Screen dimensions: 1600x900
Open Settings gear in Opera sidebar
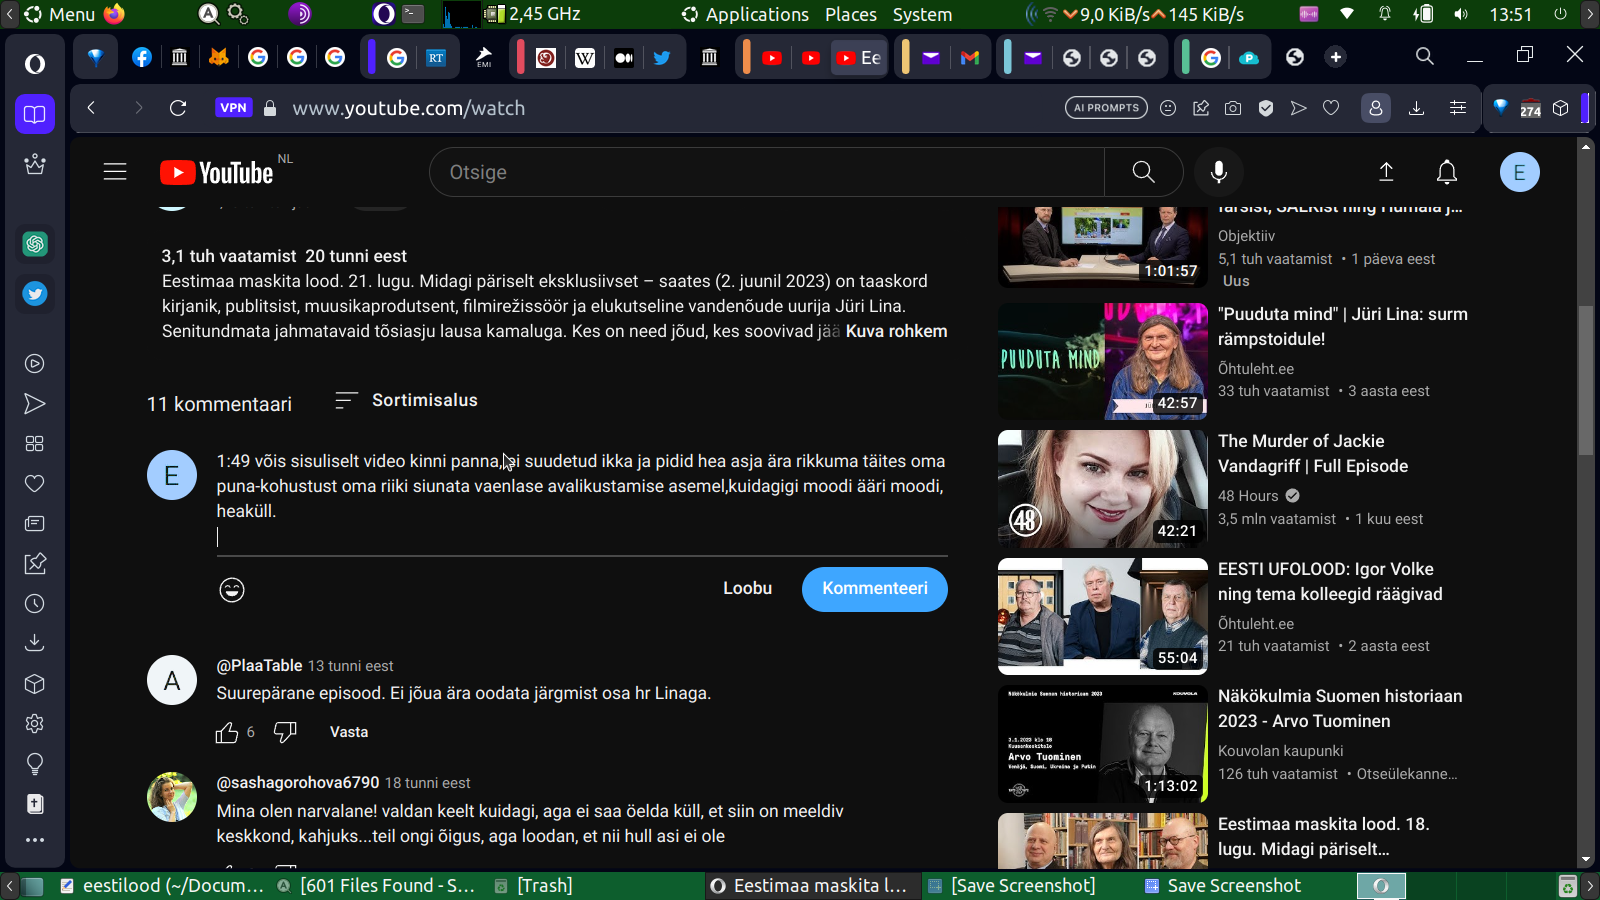35,724
